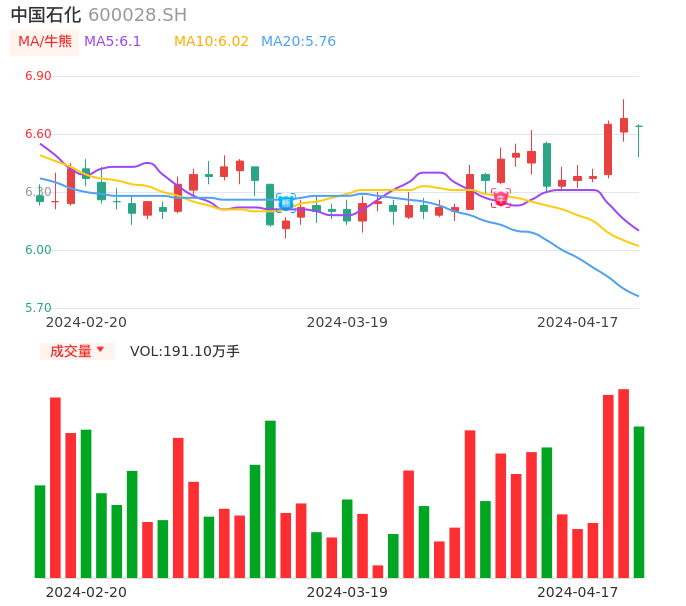Click the 2024-02-20 date under the price chart
This screenshot has width=686, height=606.
[86, 322]
